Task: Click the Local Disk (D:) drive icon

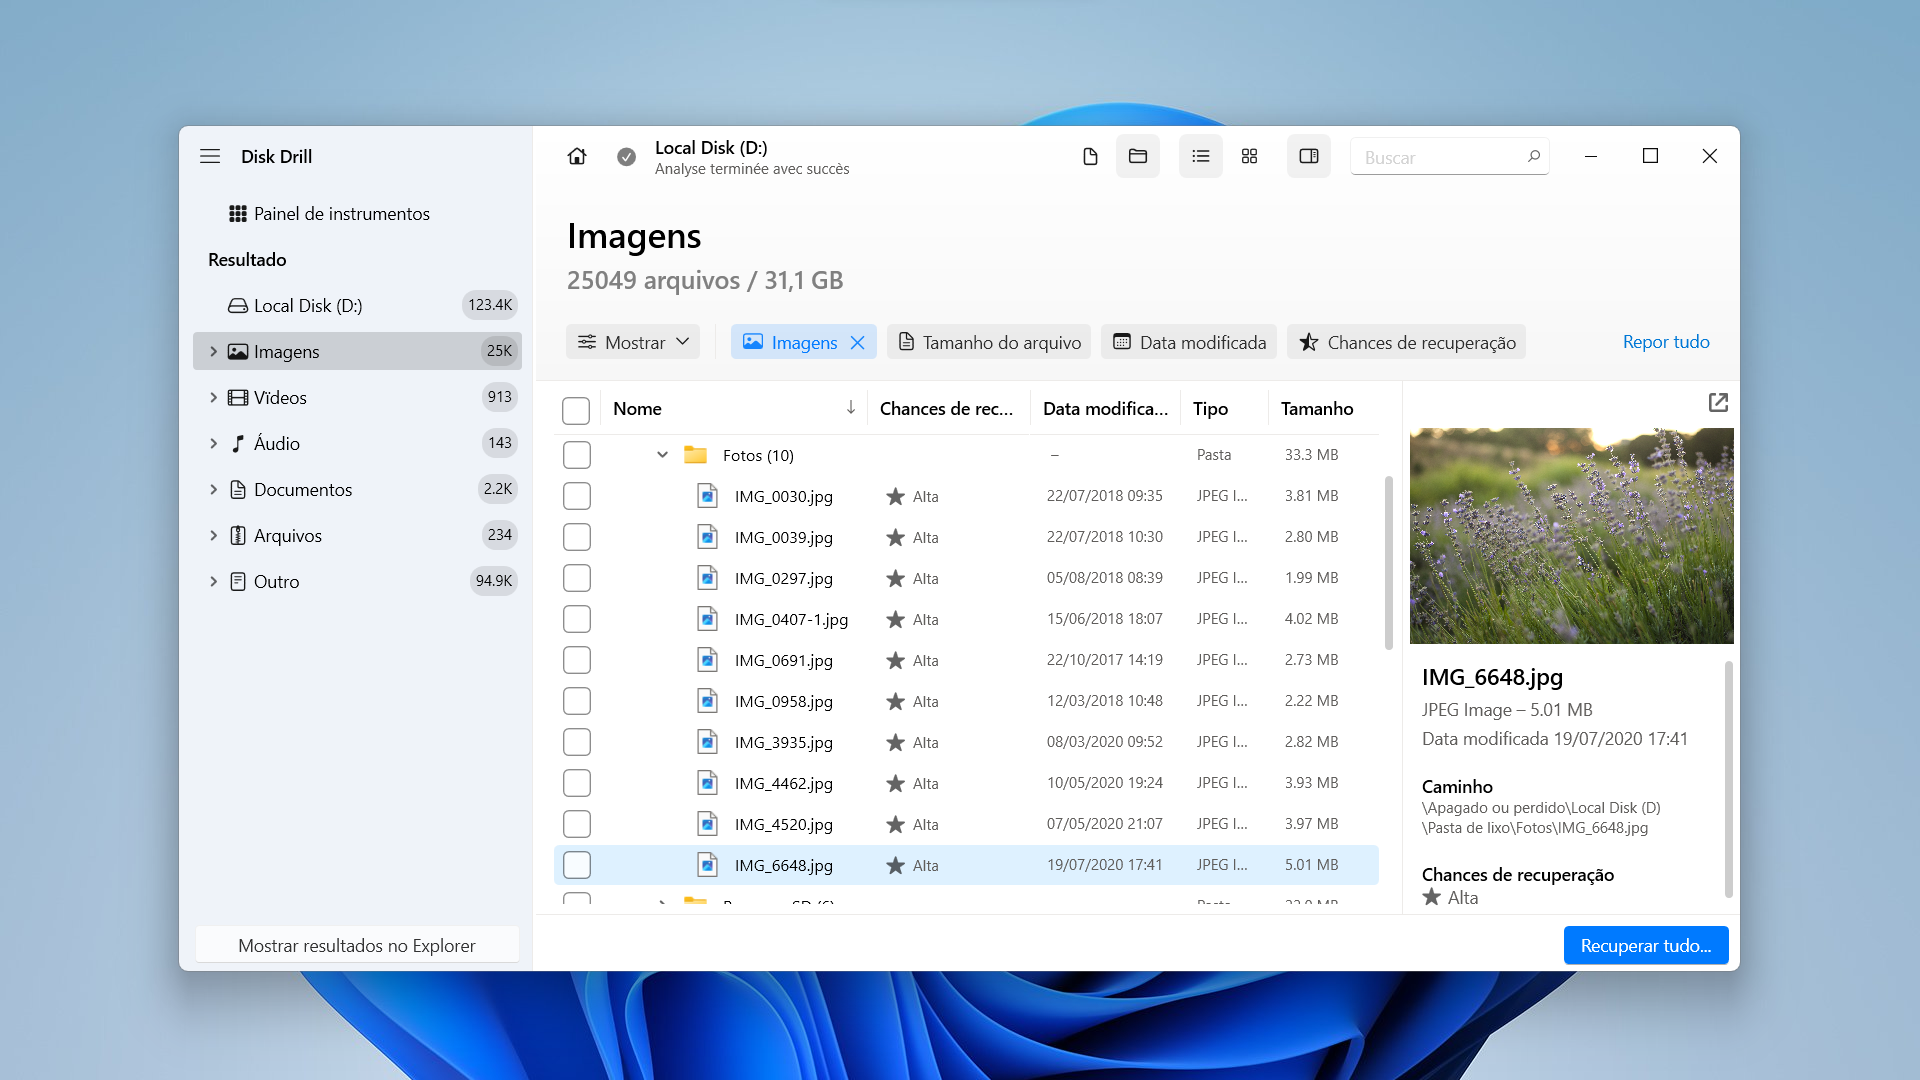Action: coord(238,306)
